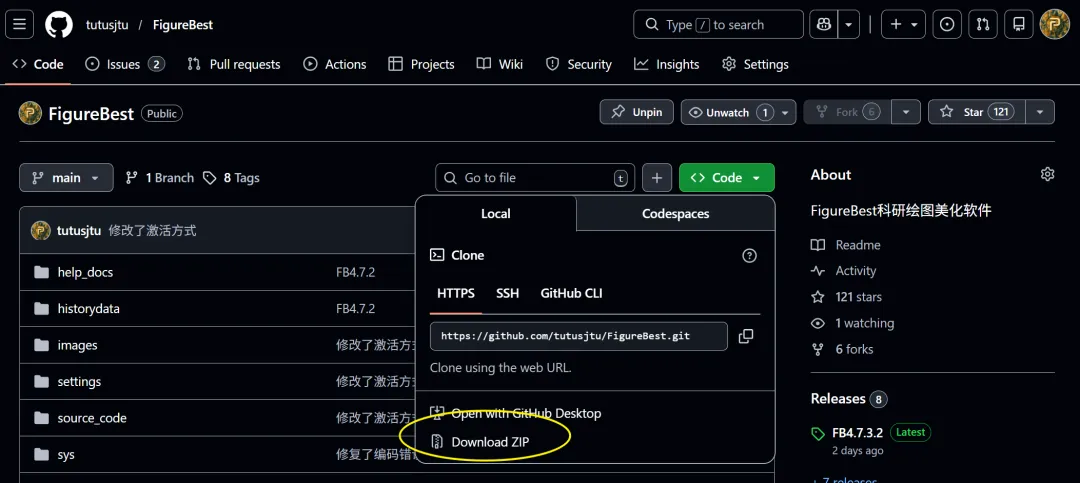
Task: Click the add file plus button
Action: [x=657, y=178]
